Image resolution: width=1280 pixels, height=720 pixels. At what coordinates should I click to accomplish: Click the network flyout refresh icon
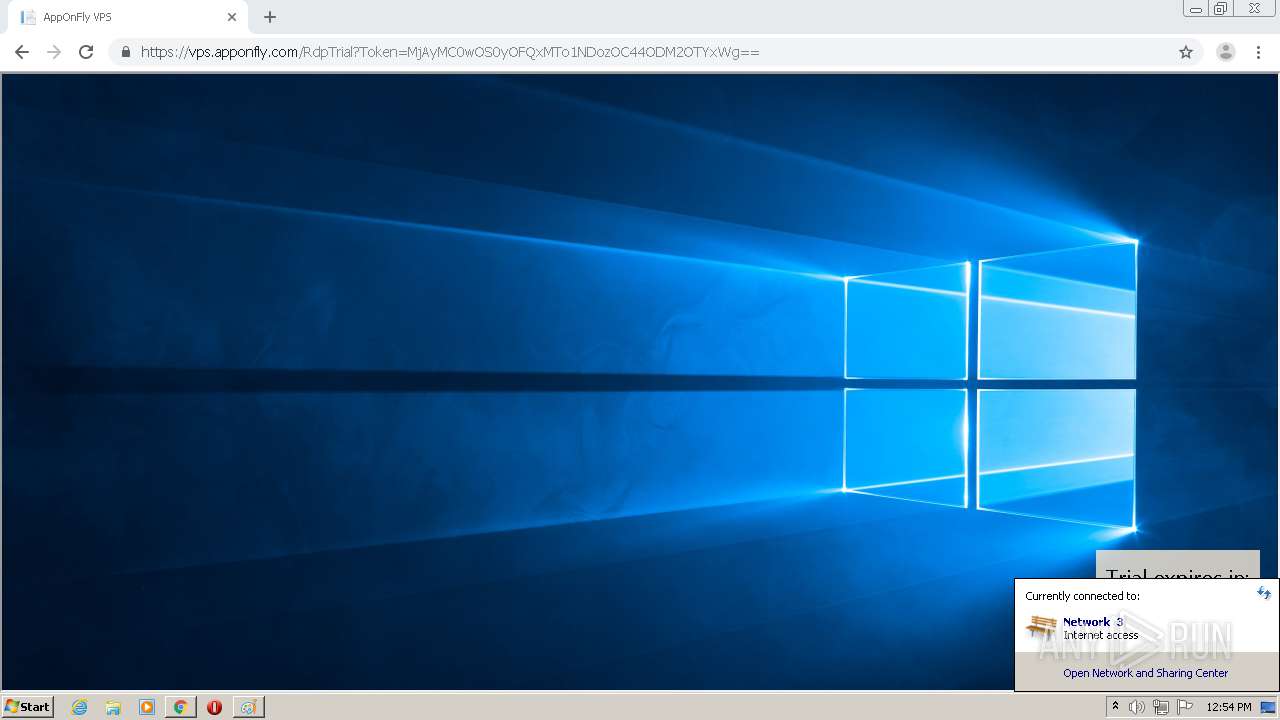click(x=1264, y=593)
